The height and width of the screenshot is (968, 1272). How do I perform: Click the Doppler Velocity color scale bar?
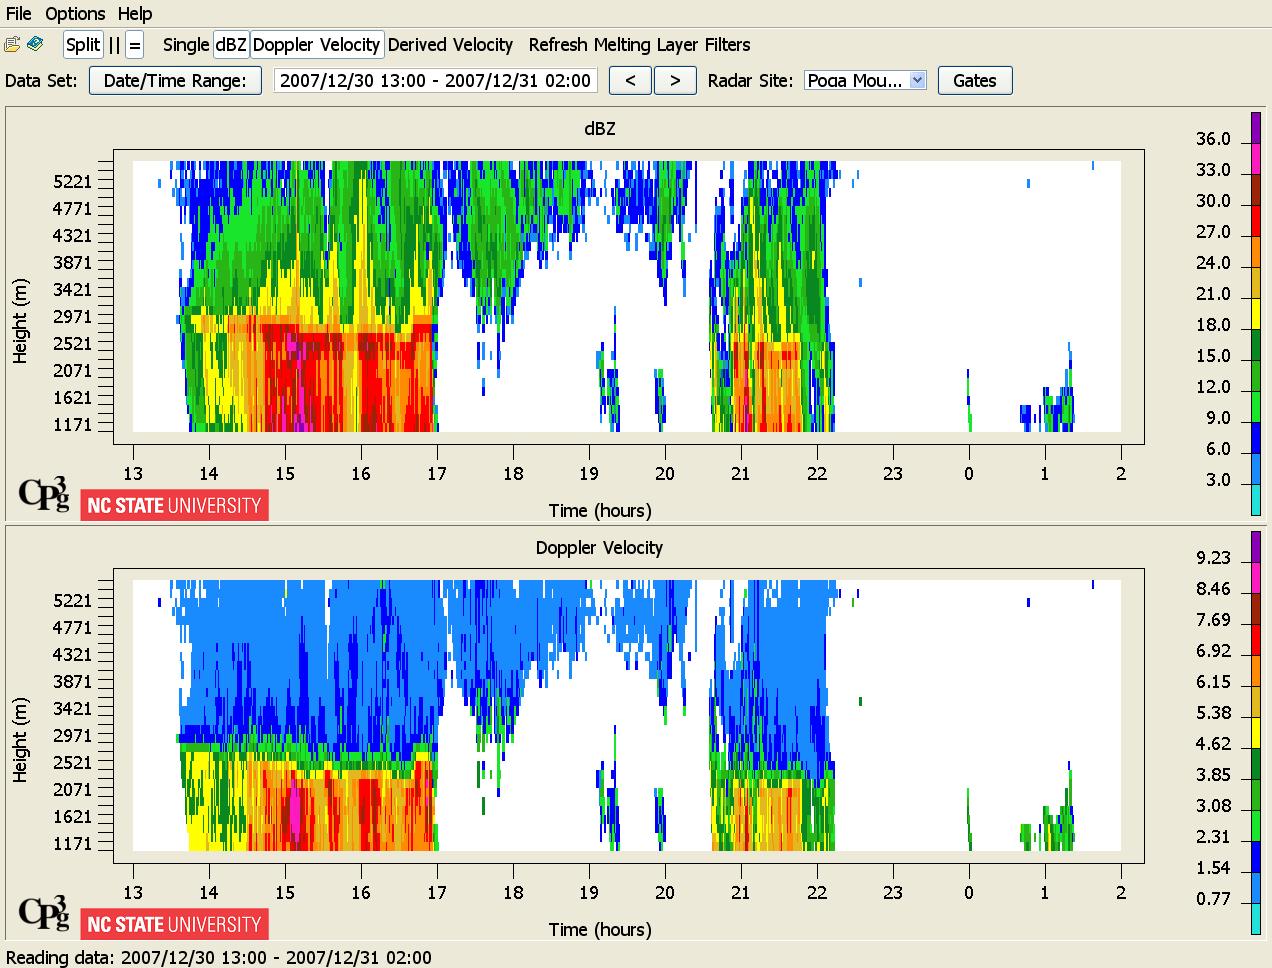click(1256, 733)
